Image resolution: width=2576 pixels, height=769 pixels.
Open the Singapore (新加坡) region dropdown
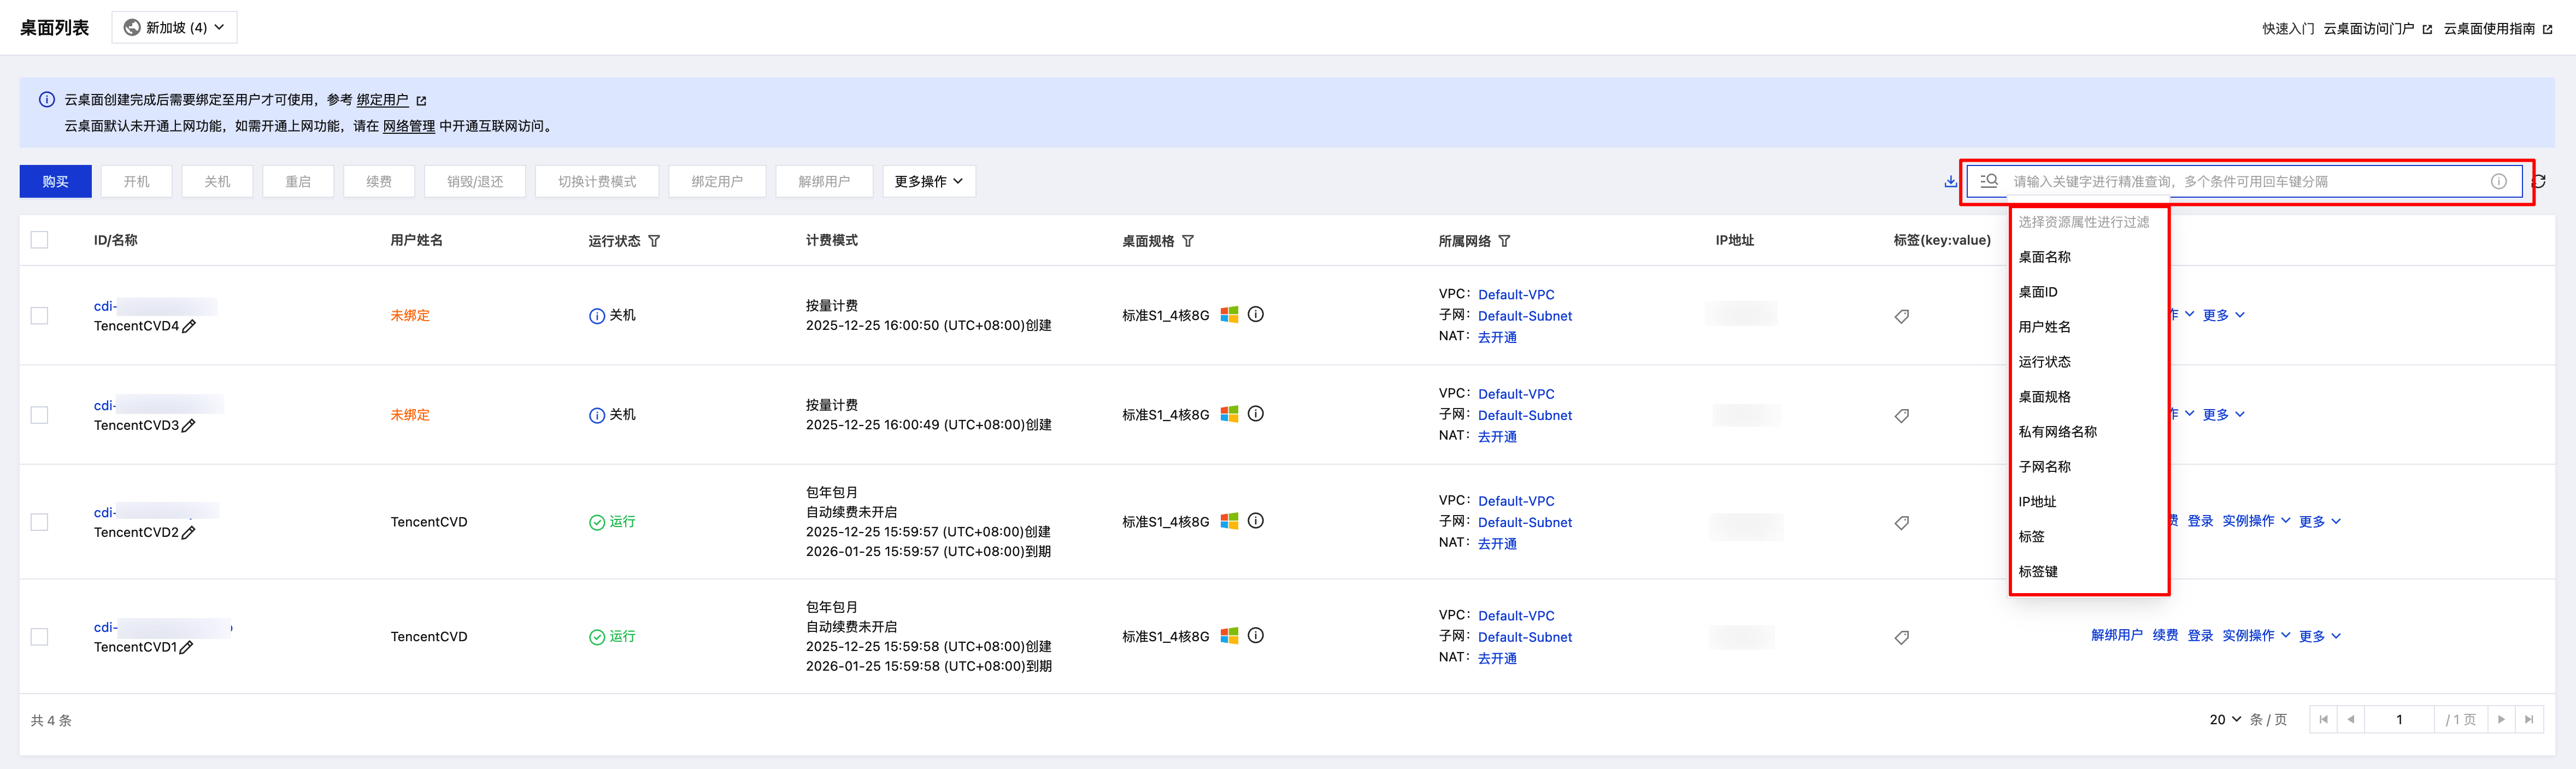(175, 27)
